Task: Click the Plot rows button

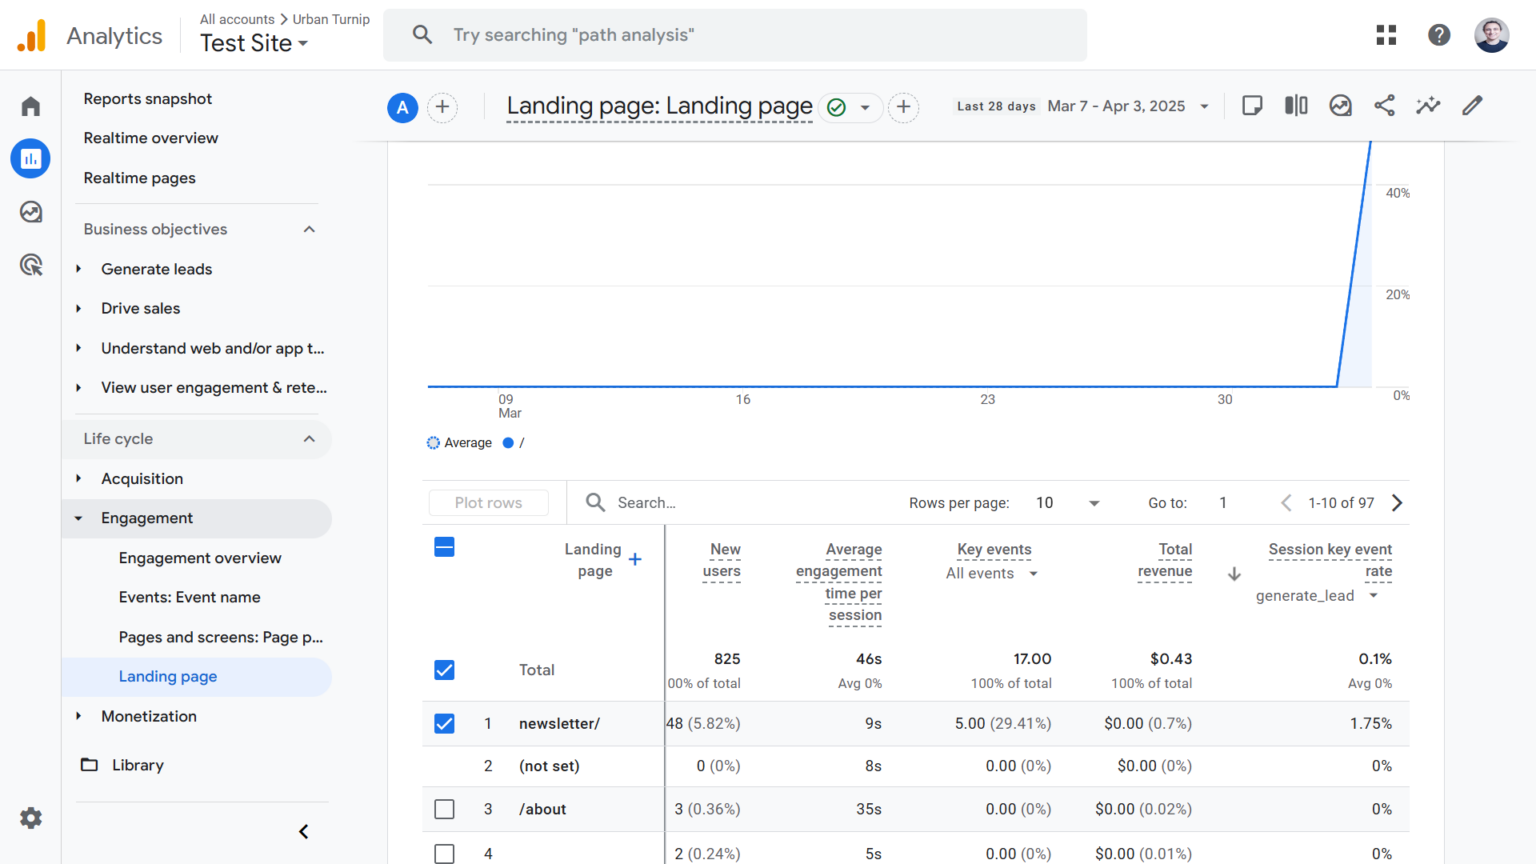Action: (x=488, y=502)
